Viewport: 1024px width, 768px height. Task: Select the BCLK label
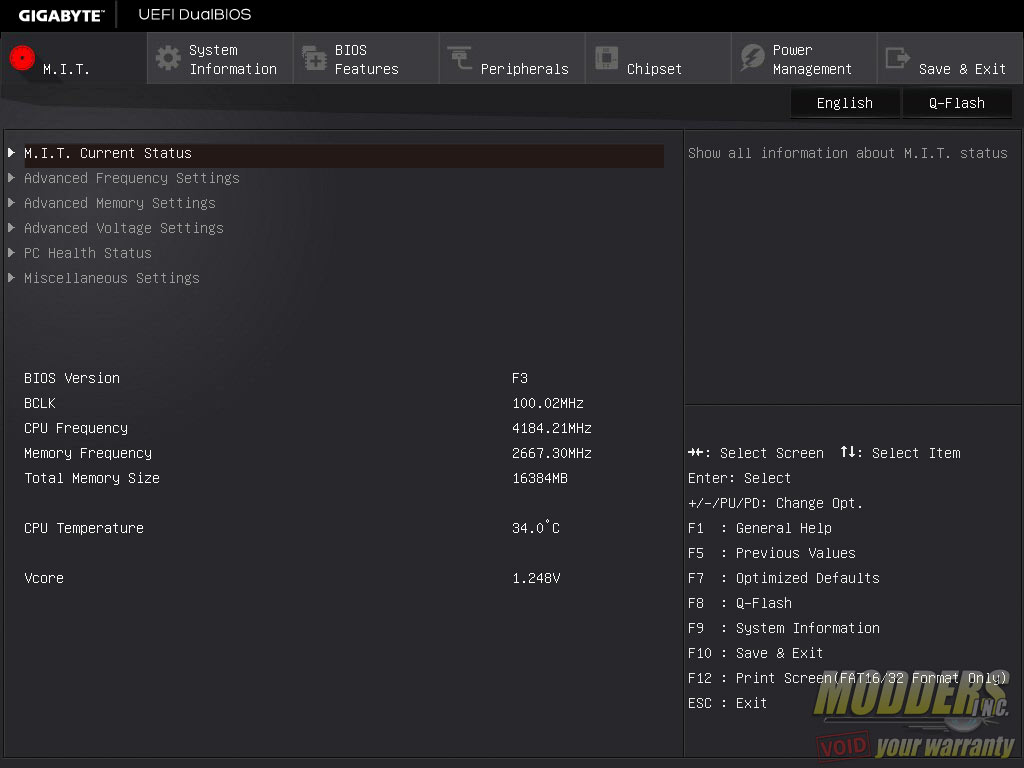coord(40,403)
